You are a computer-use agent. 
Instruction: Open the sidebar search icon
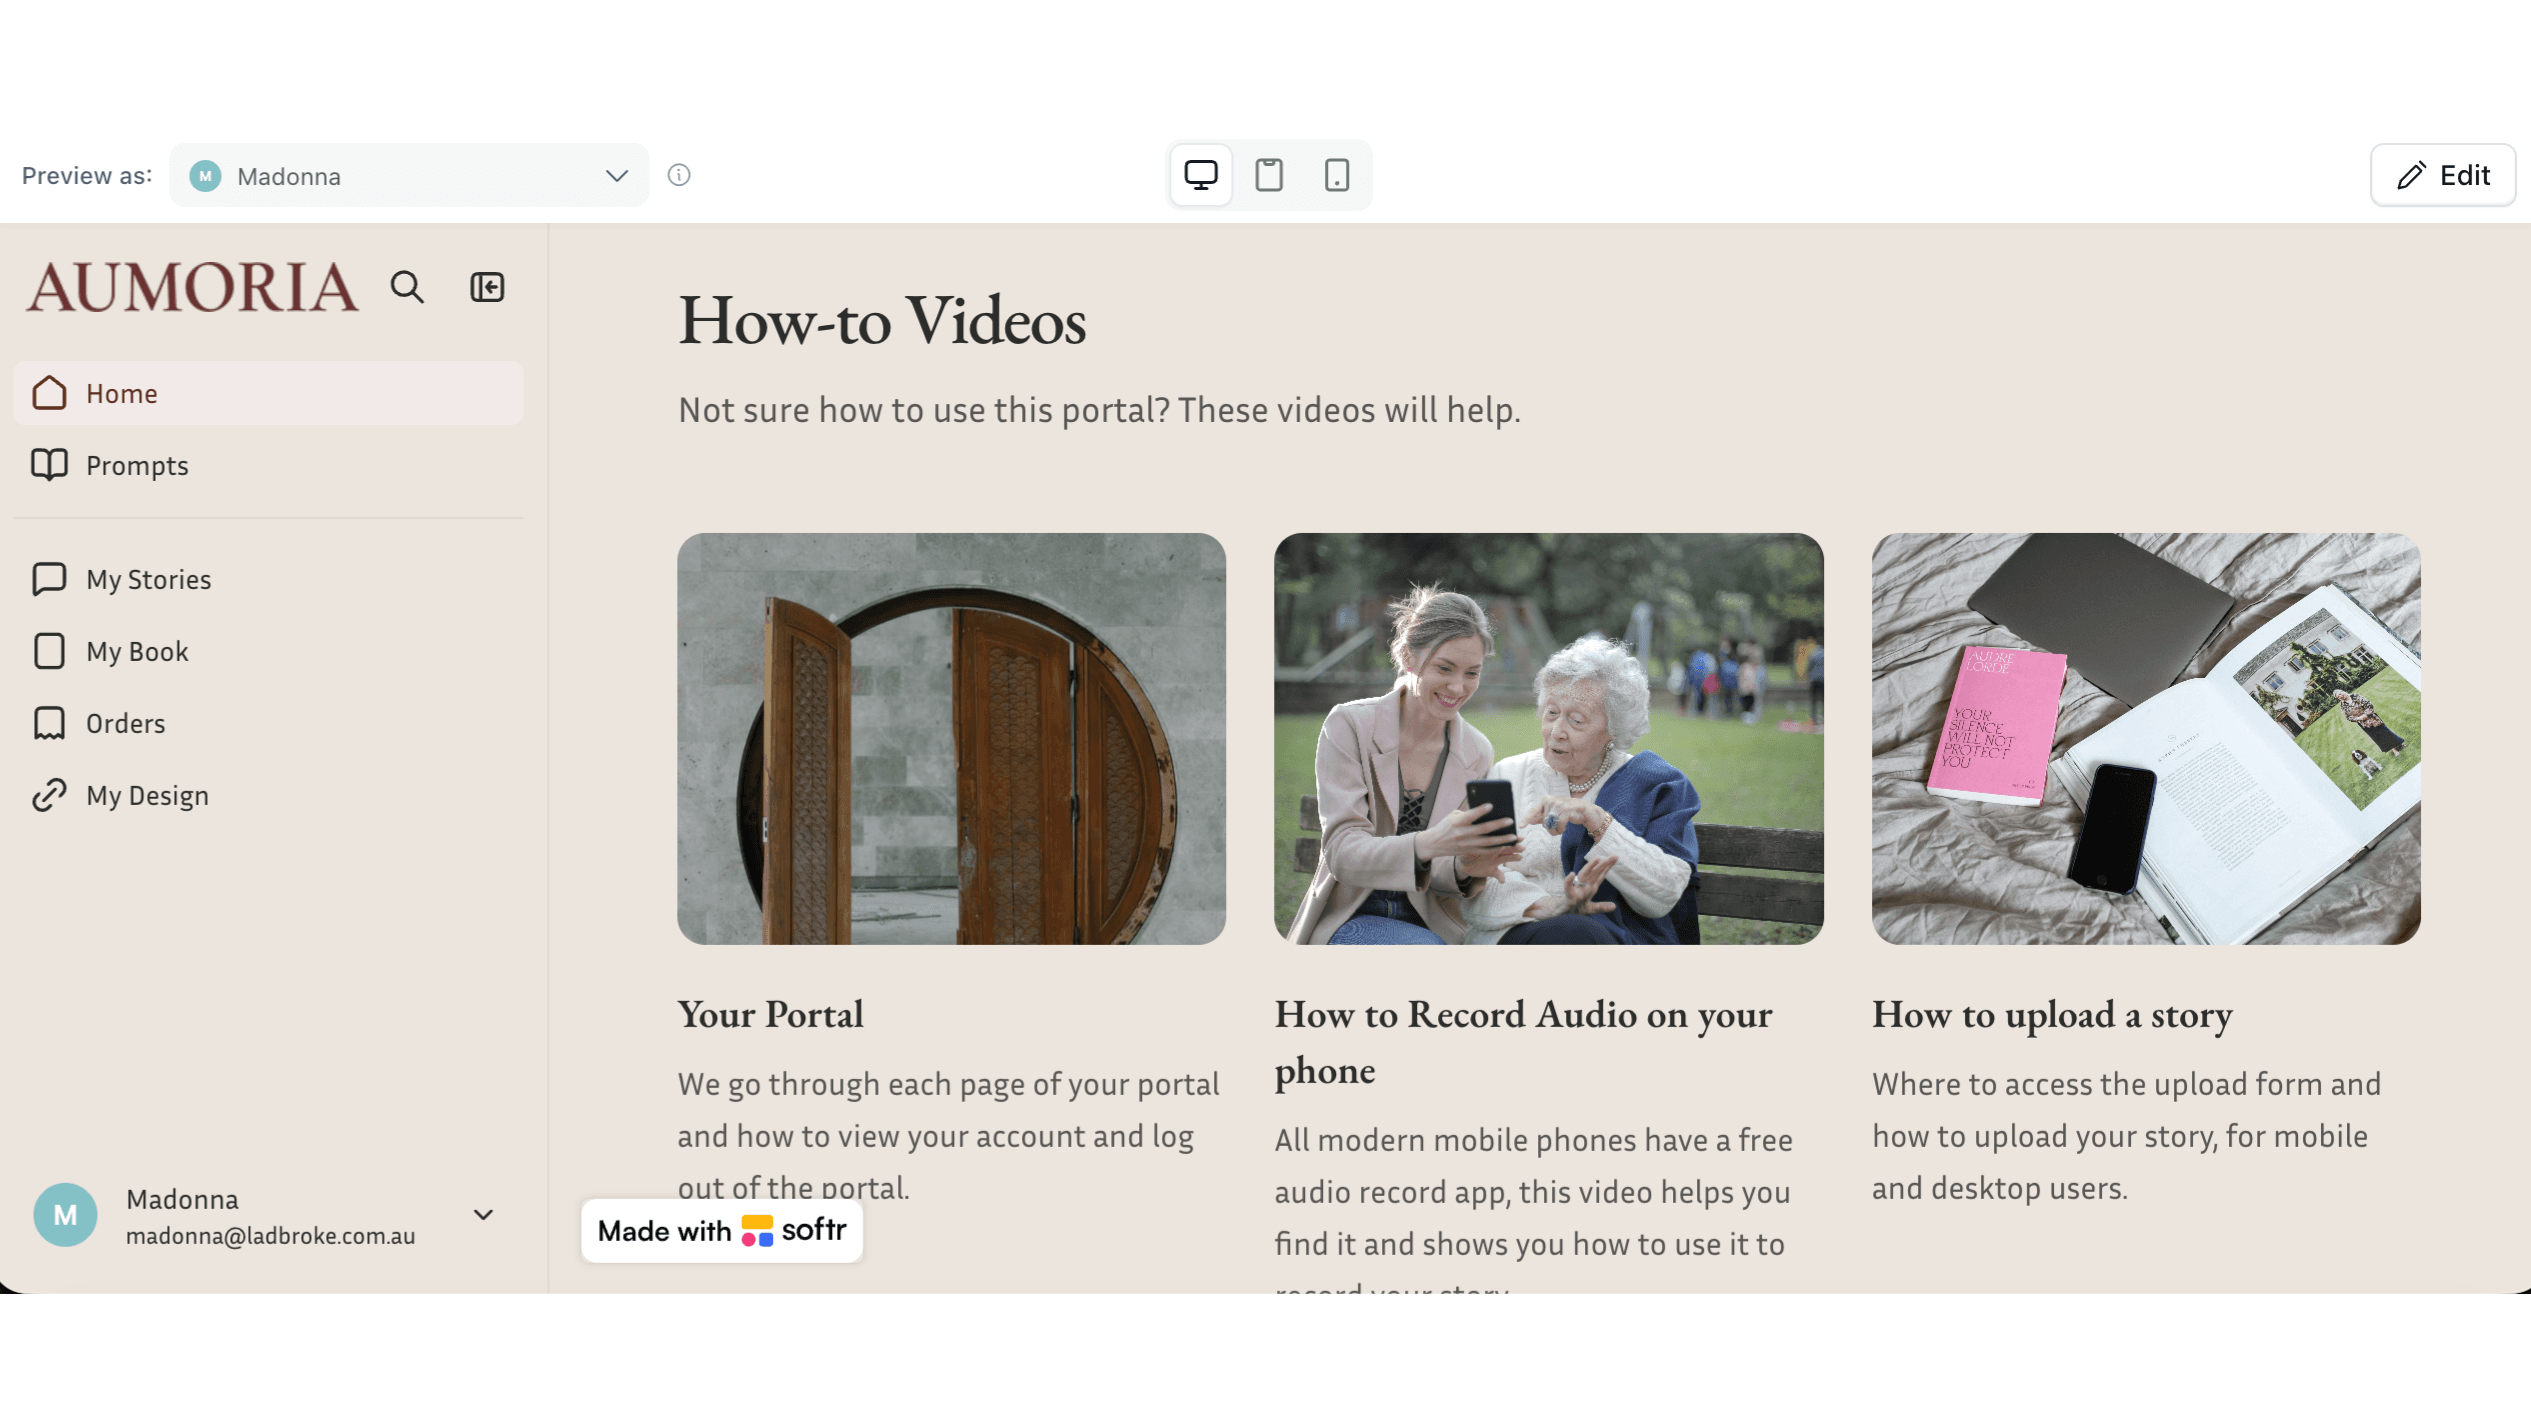click(407, 288)
